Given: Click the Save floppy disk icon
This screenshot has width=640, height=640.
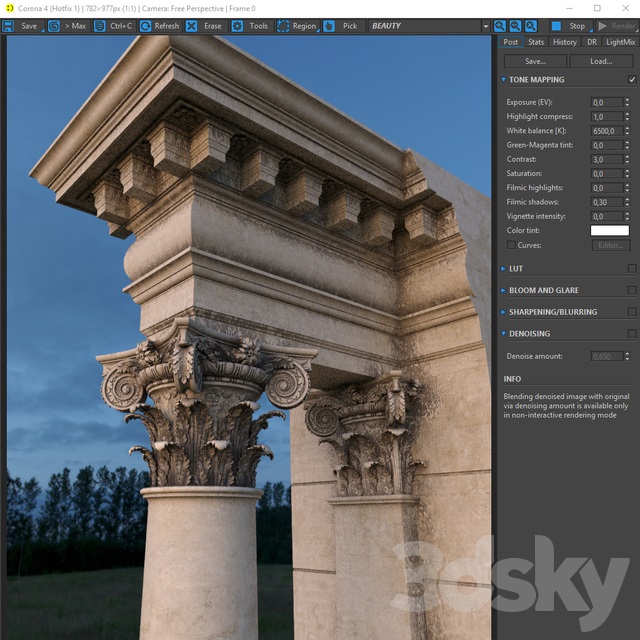Looking at the screenshot, I should 8,26.
